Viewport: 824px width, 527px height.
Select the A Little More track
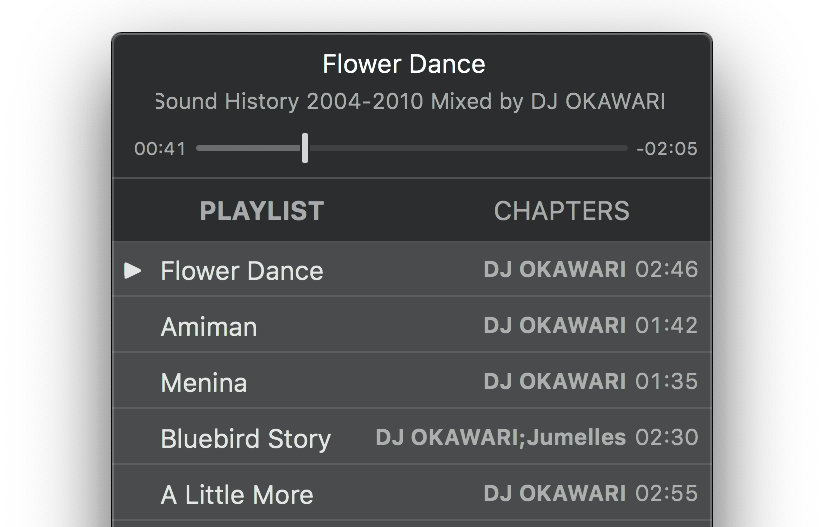(237, 495)
